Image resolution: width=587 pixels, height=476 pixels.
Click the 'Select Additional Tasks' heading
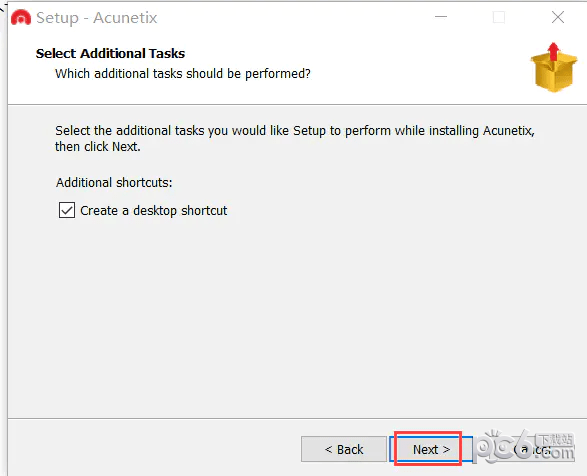tap(110, 54)
